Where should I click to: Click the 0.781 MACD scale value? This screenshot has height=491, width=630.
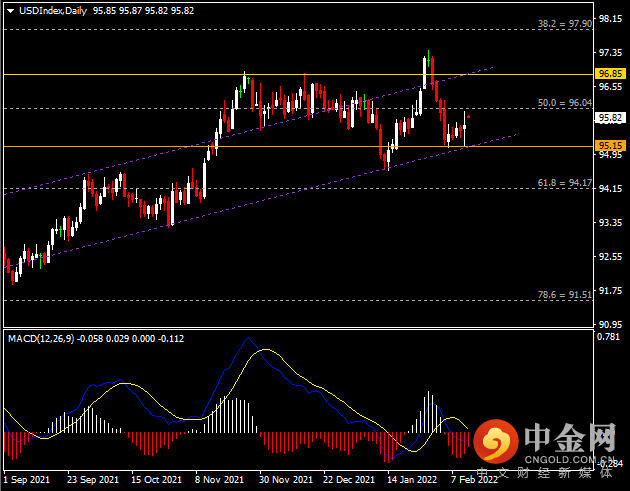[x=608, y=336]
